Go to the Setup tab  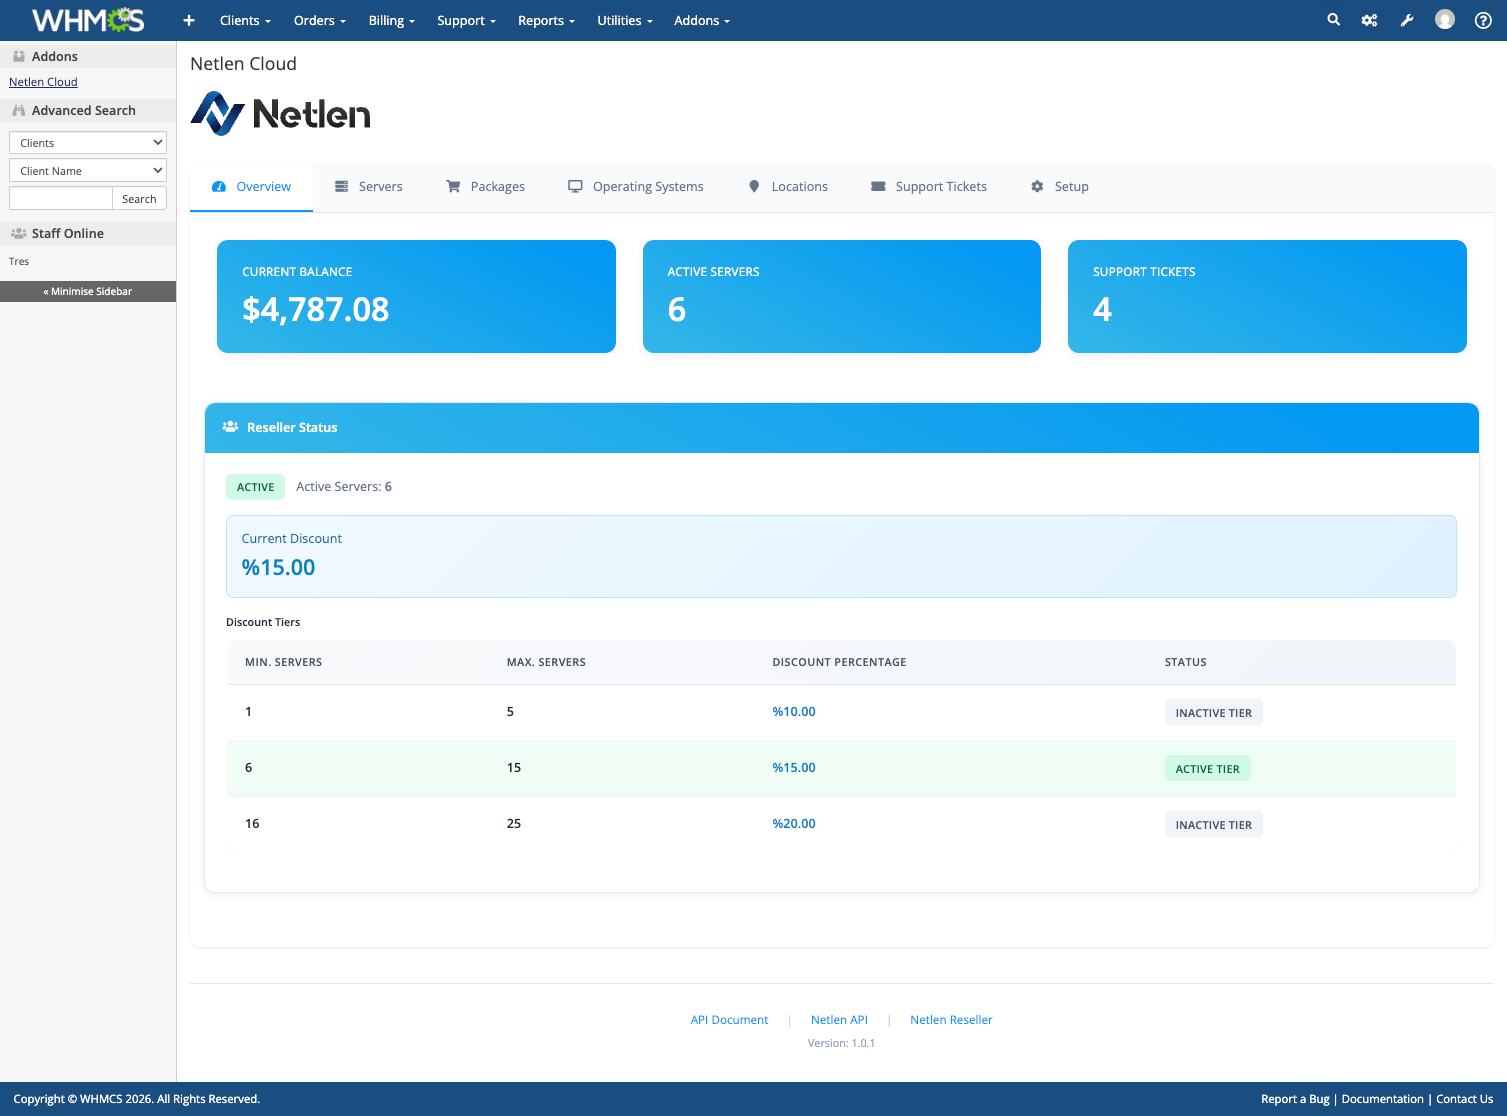tap(1060, 187)
